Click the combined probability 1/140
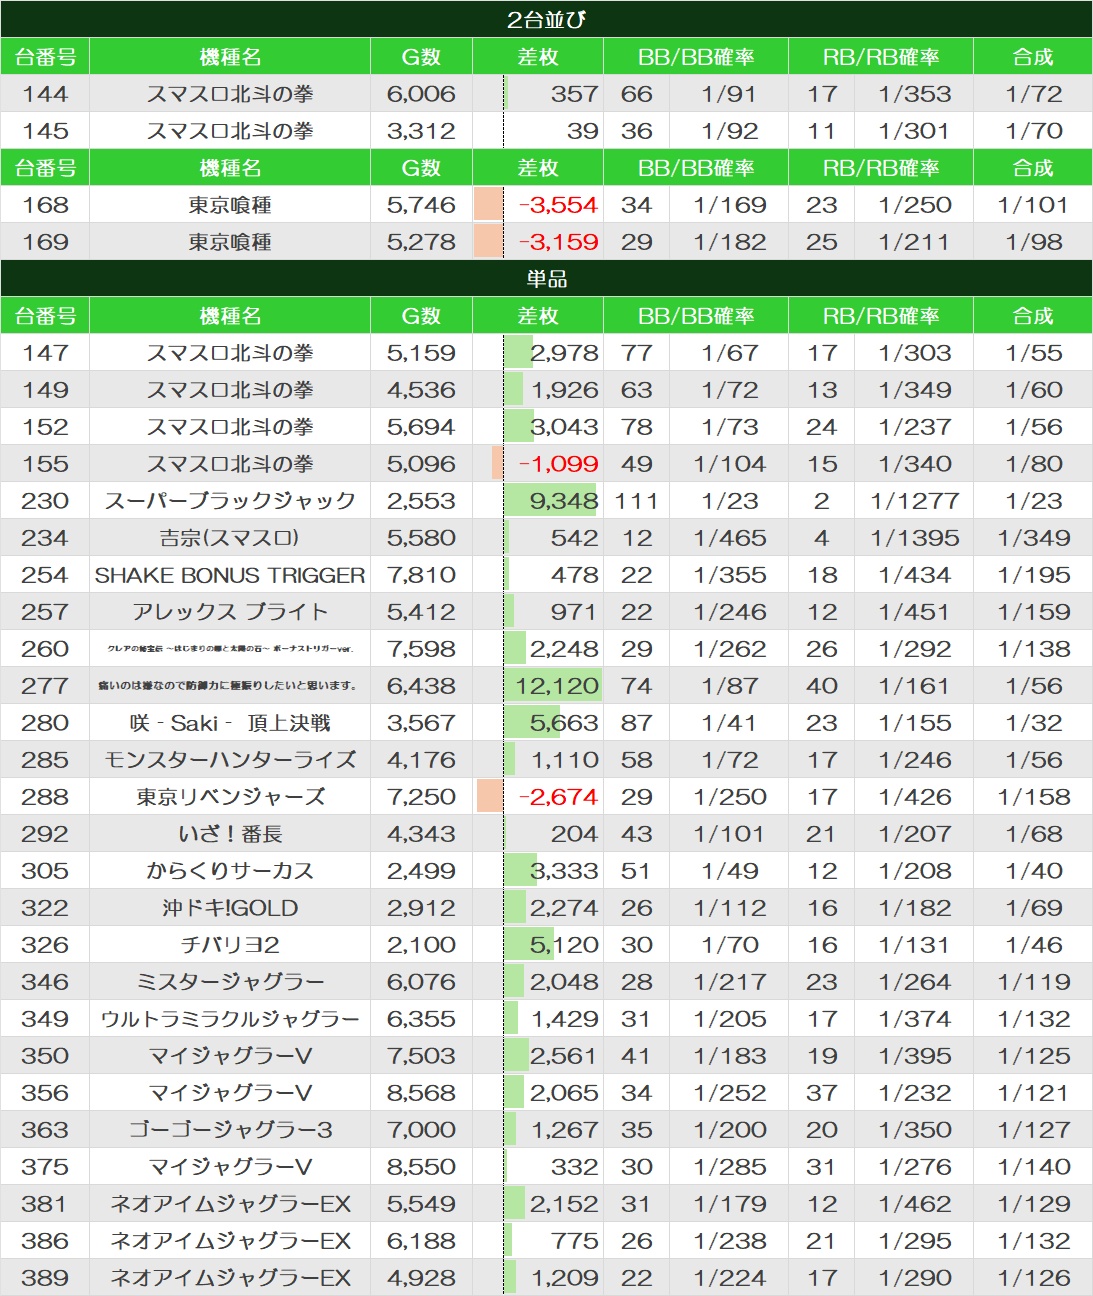This screenshot has width=1093, height=1296. [1033, 1167]
